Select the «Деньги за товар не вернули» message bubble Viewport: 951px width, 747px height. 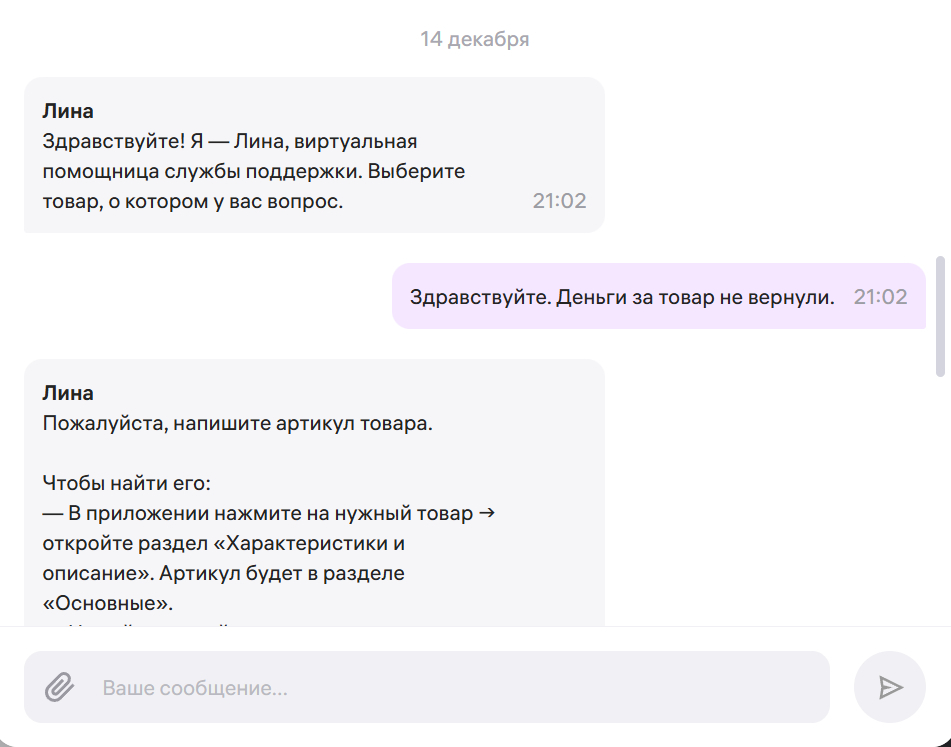[x=622, y=297]
